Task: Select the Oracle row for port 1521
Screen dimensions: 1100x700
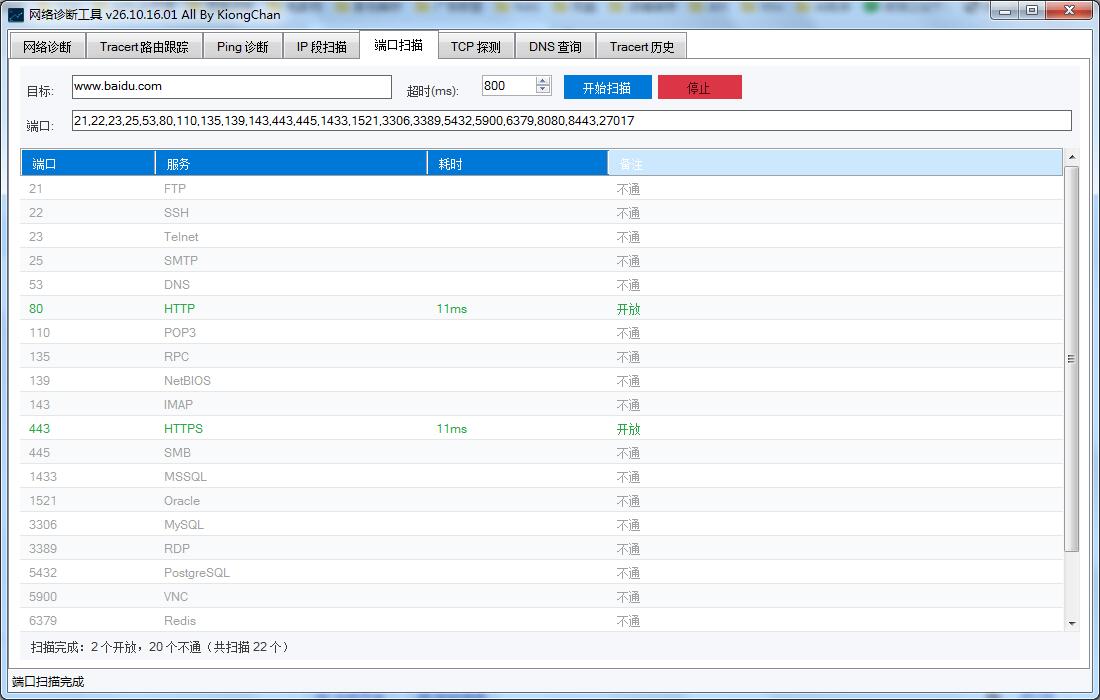Action: (x=542, y=501)
